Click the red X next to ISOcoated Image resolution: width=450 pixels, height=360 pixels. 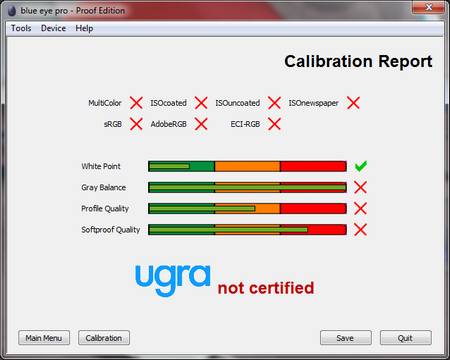201,103
